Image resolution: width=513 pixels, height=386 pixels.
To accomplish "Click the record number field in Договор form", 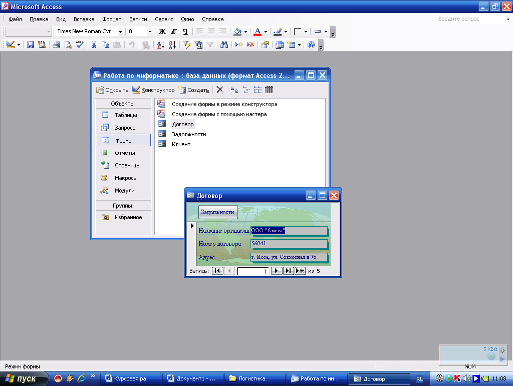I will click(253, 271).
